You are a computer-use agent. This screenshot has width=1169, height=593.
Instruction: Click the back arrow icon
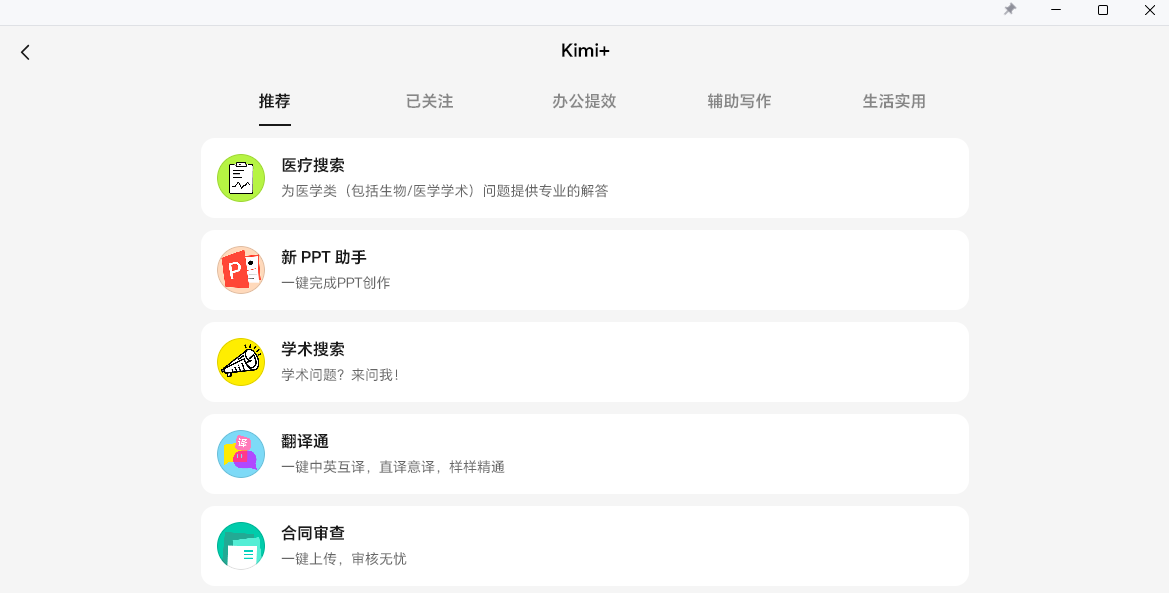point(25,51)
